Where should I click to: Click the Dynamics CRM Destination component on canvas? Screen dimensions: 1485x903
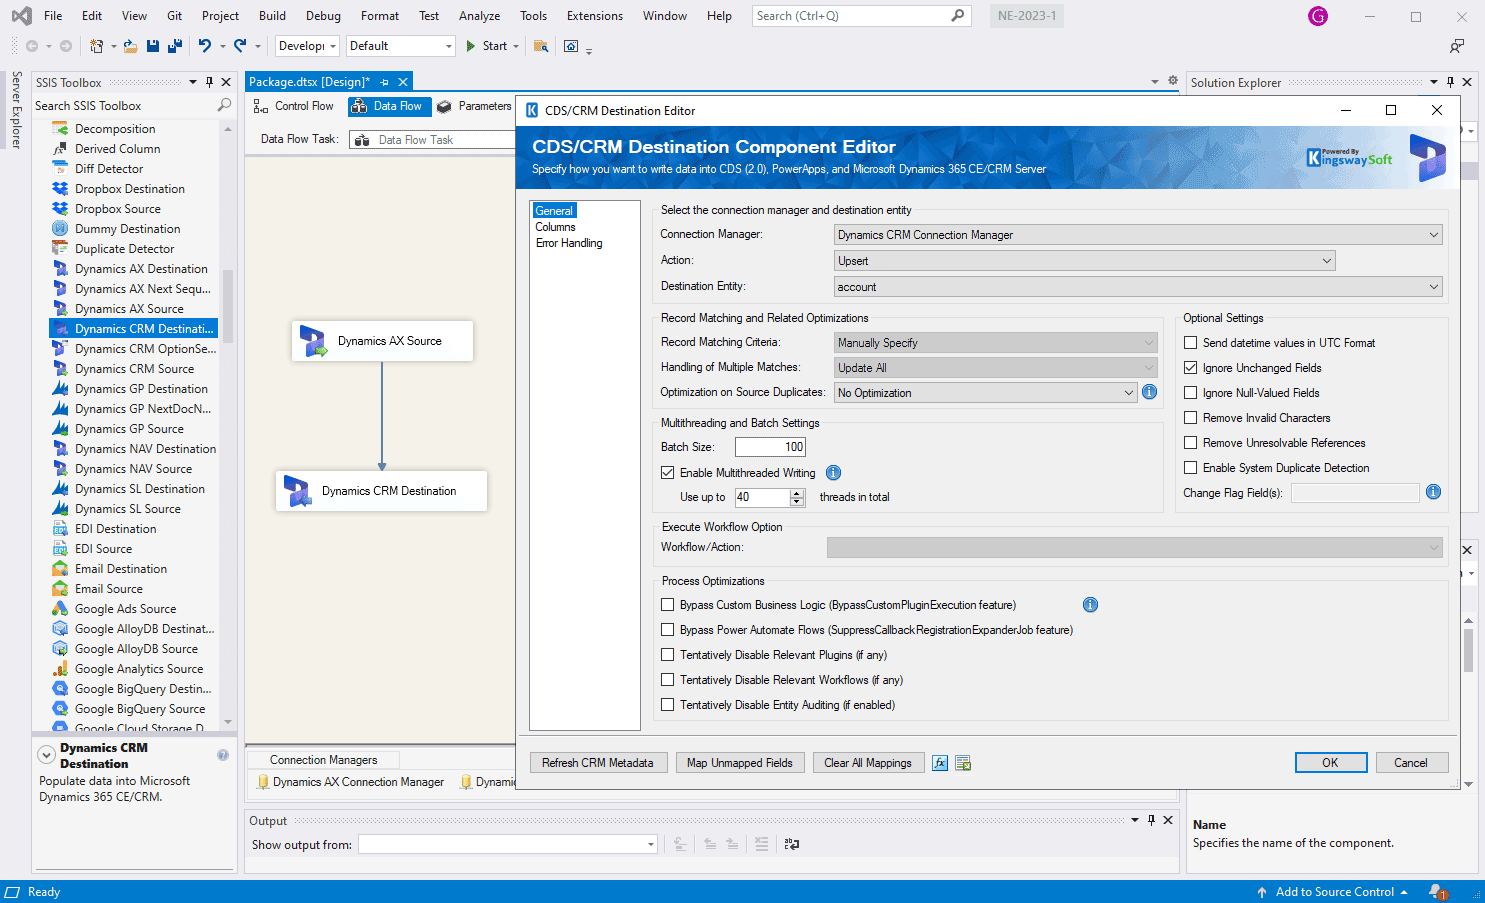coord(381,491)
